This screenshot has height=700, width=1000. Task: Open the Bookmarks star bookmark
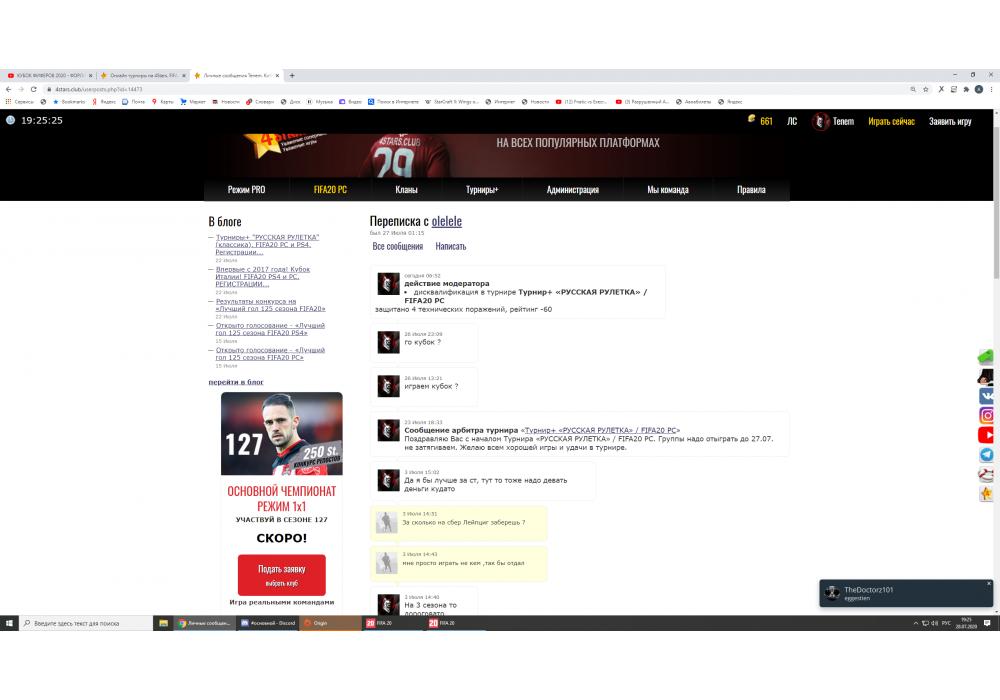(x=69, y=101)
